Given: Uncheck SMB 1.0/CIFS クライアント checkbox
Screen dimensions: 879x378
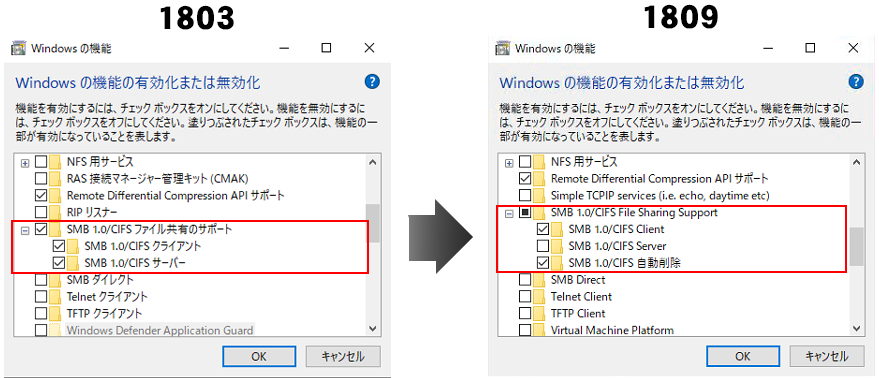Looking at the screenshot, I should pyautogui.click(x=58, y=246).
